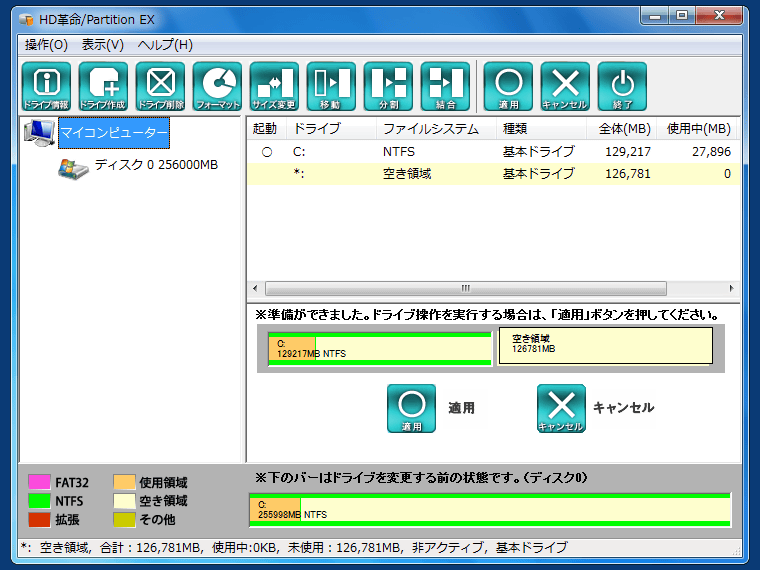
Task: Click Cancel (キャンセル) in the toolbar
Action: (565, 86)
